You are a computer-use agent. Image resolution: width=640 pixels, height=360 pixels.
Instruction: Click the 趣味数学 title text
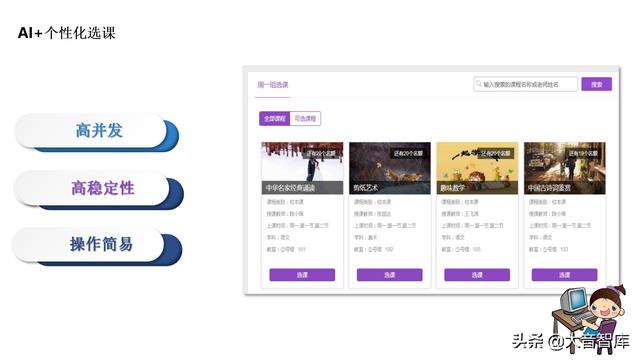(x=453, y=188)
